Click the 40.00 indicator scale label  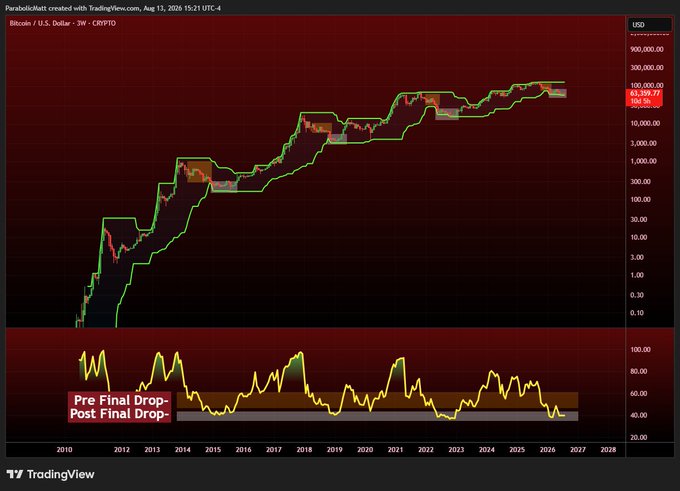639,415
